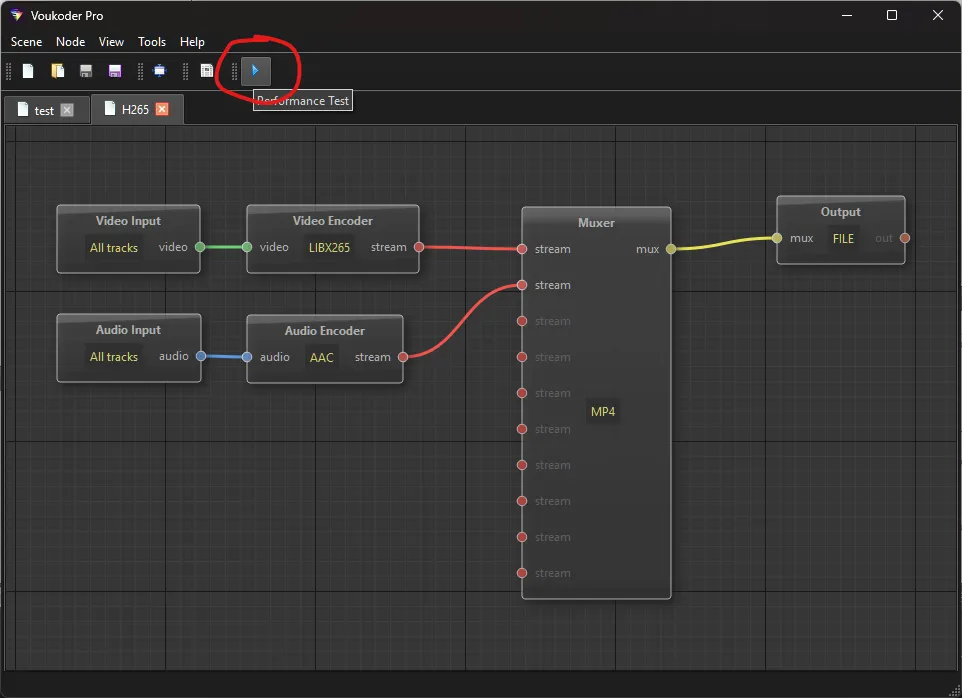Click the blue fit-to-view toolbar icon
Screen dimensions: 962x698
(x=159, y=71)
